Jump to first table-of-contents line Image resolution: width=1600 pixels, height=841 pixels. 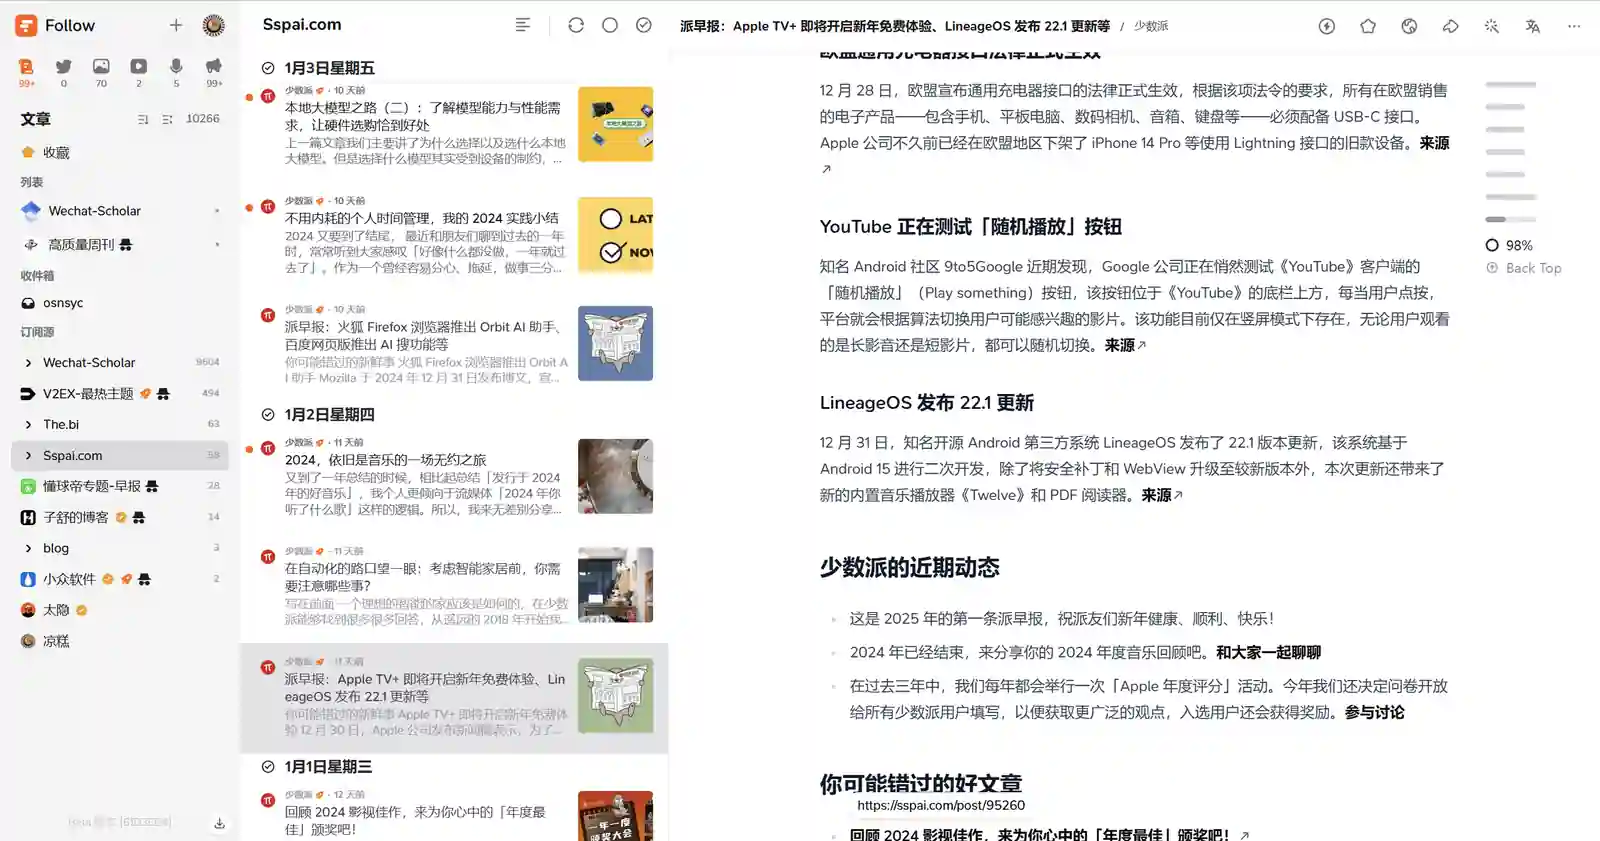[1511, 84]
